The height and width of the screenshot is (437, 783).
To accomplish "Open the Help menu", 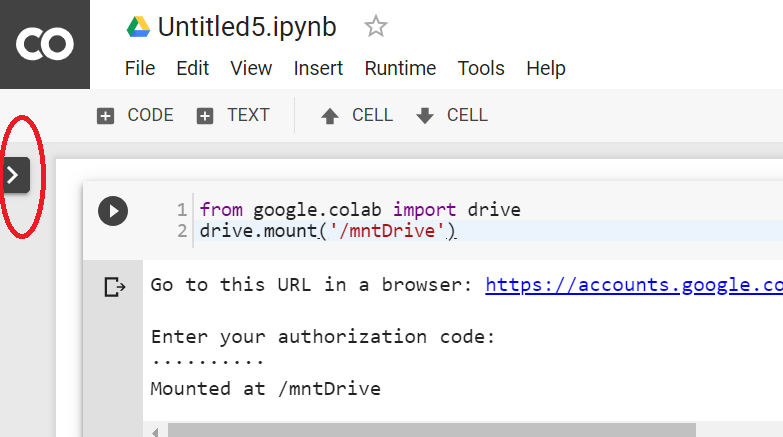I will [x=546, y=68].
